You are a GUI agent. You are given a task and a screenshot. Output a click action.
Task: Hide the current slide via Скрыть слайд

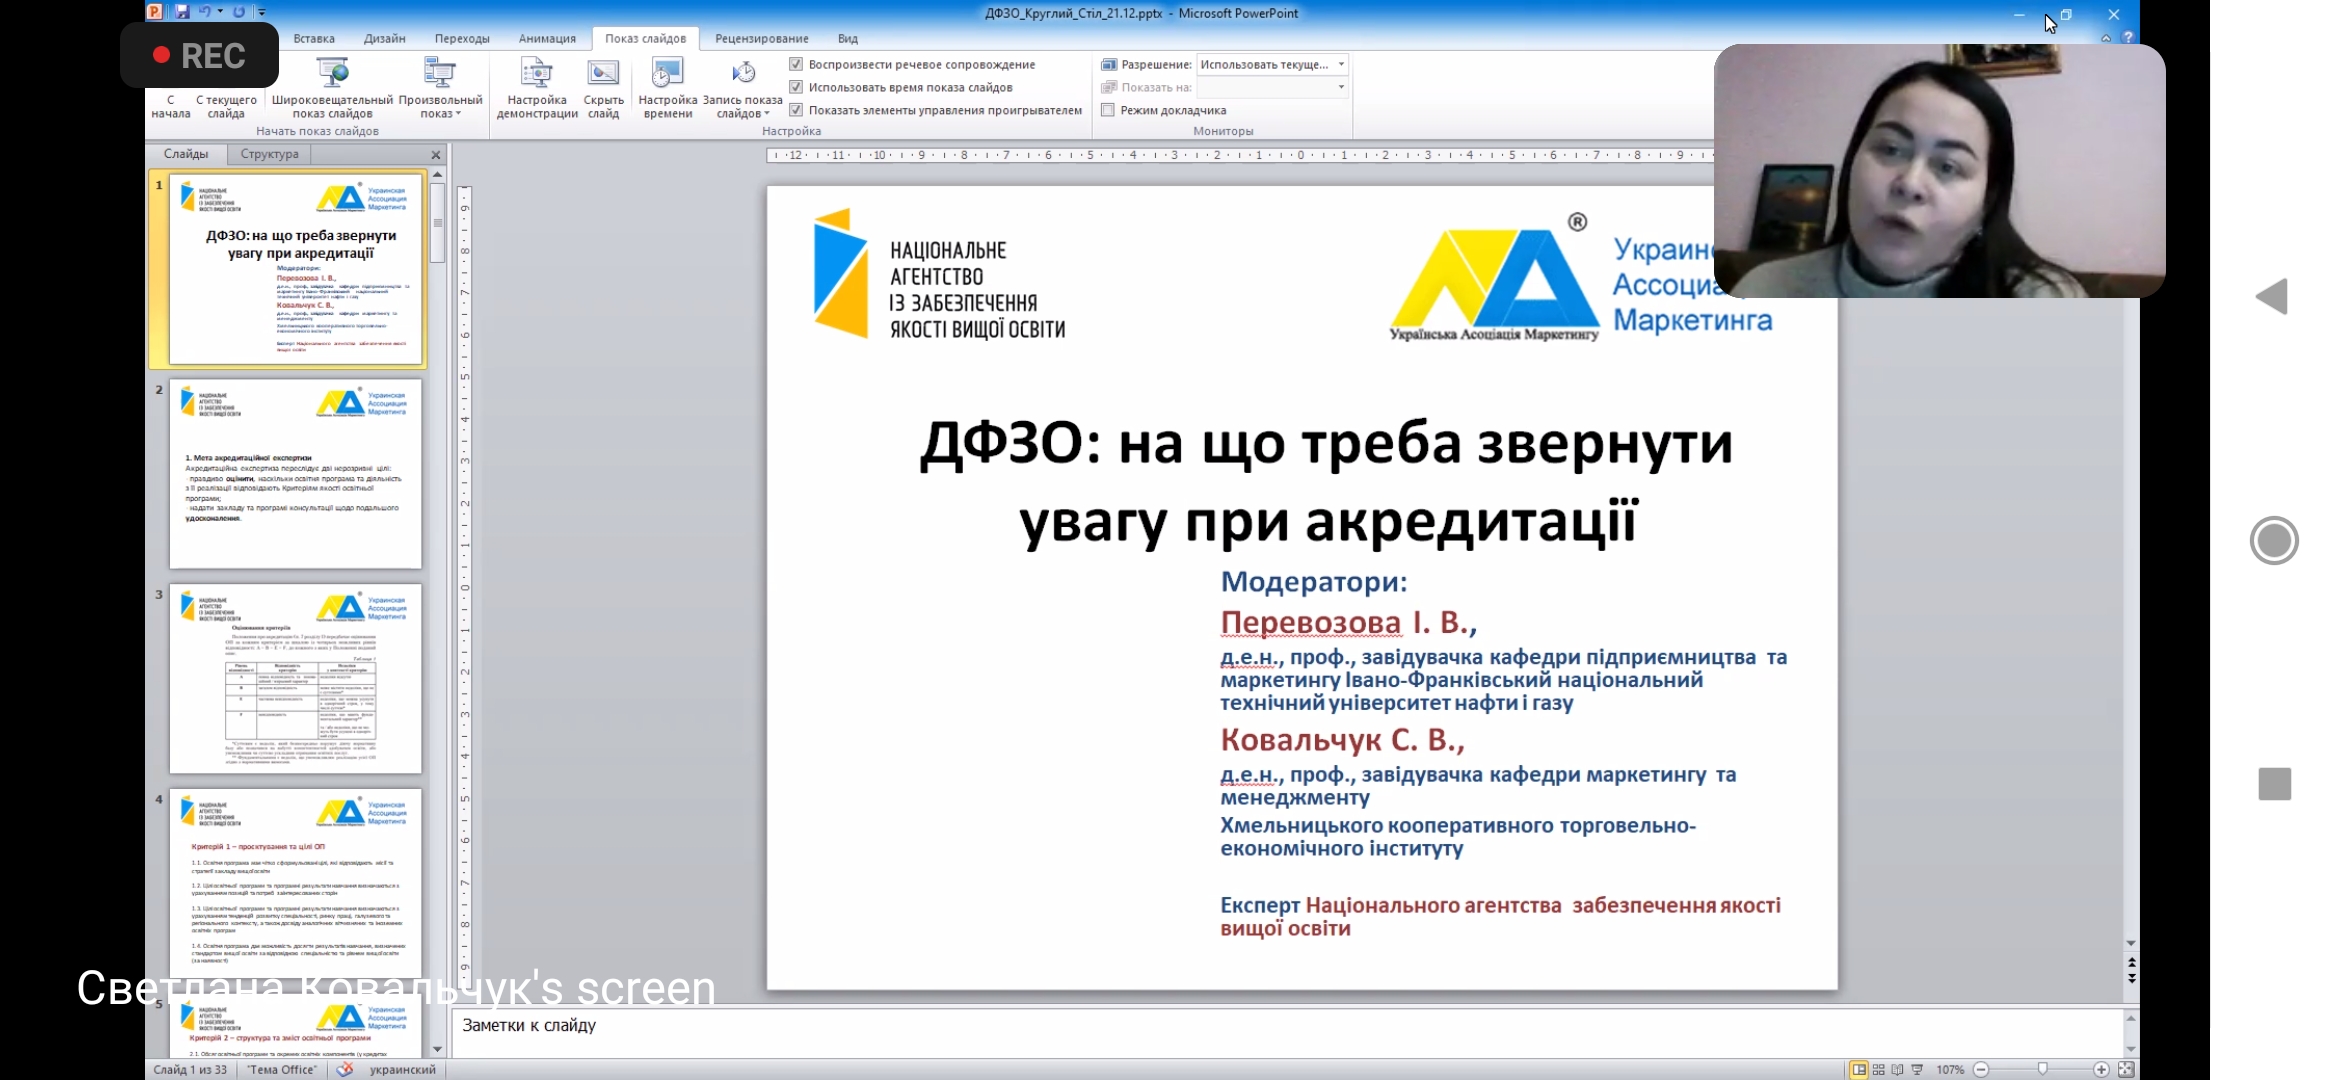[604, 87]
